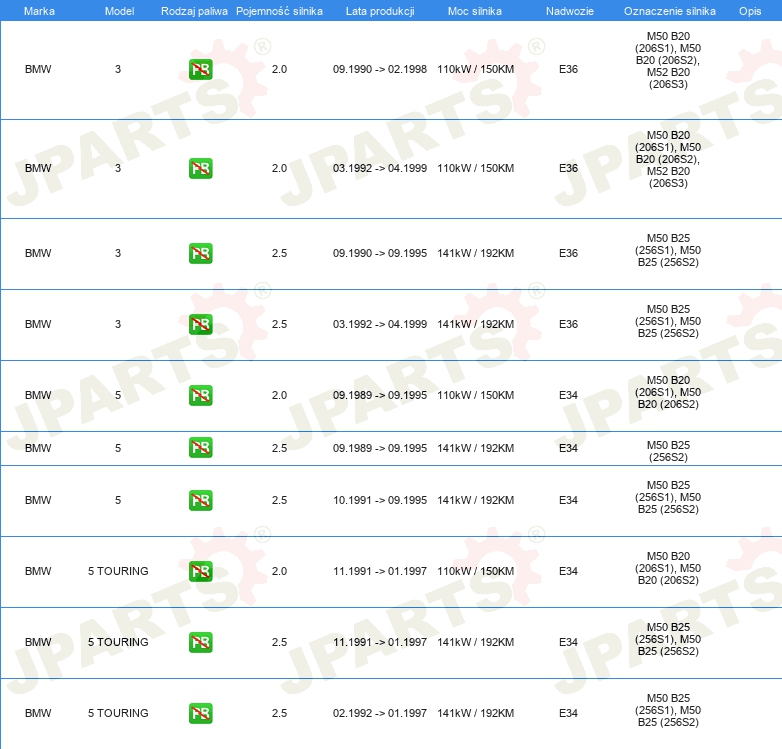The height and width of the screenshot is (749, 782).
Task: Click date 09.1989 -> 09.1995 in the 2.5 row
Action: (x=380, y=448)
